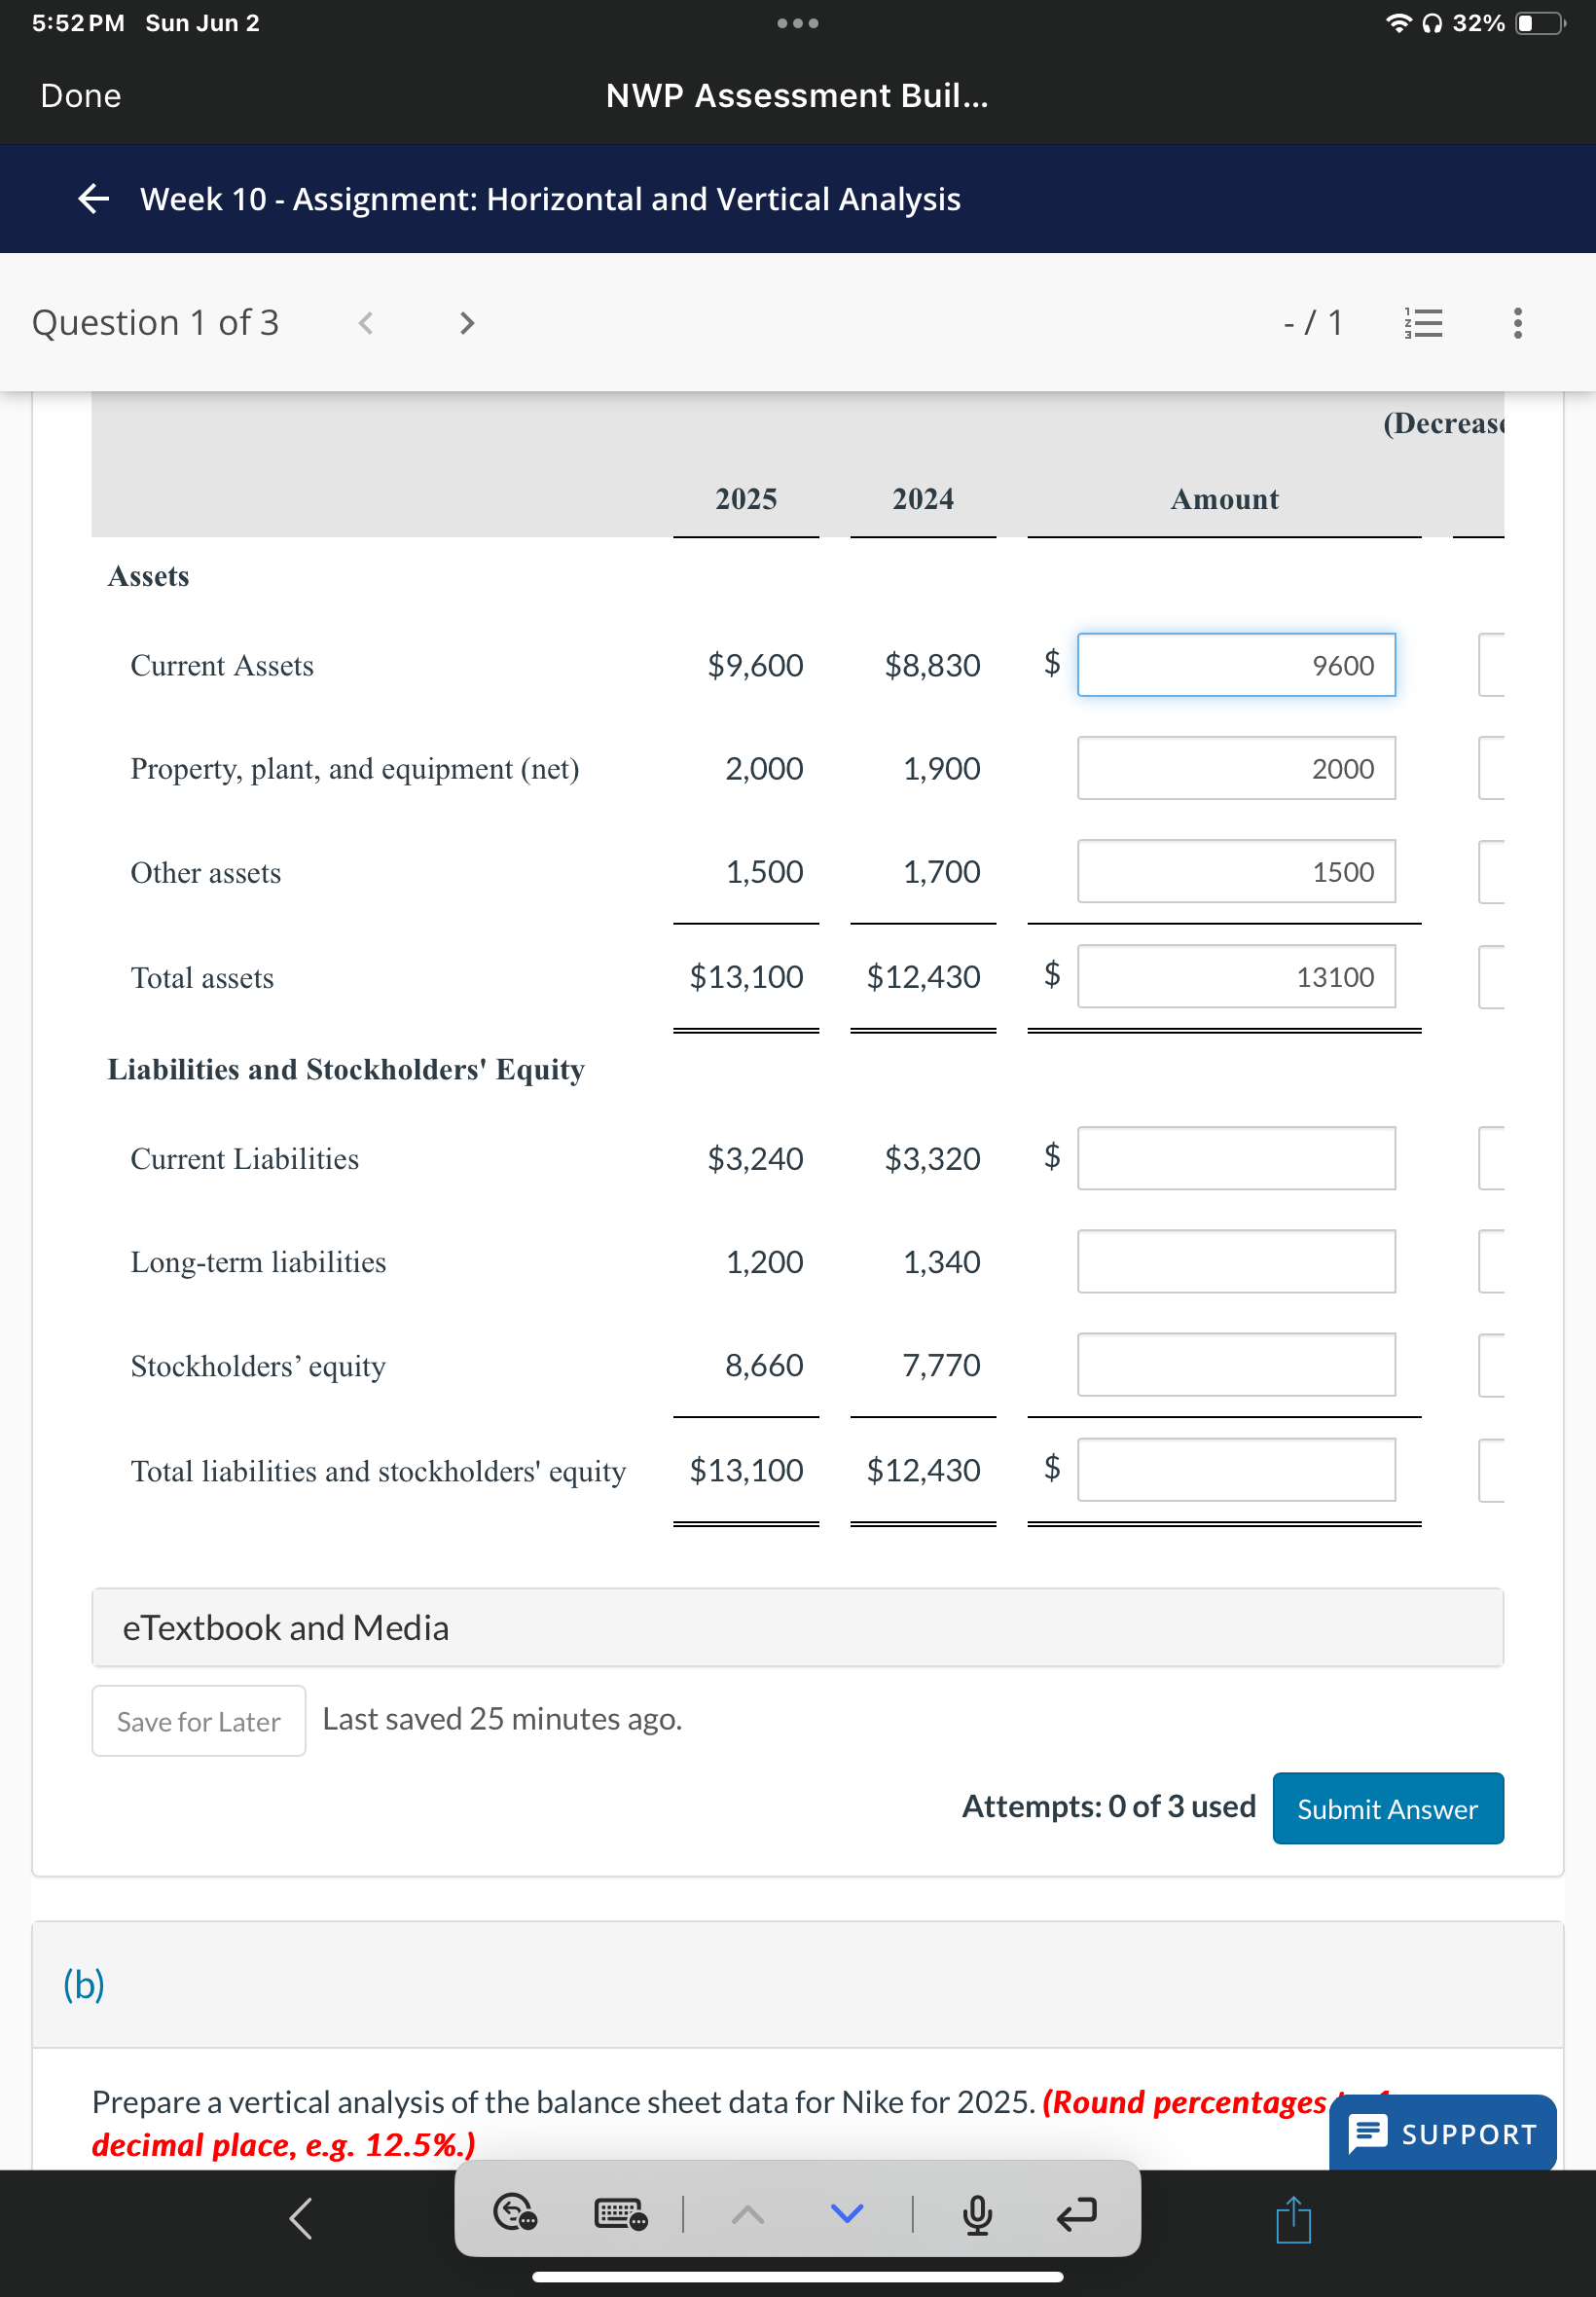Move to next field with down arrow
The image size is (1596, 2297).
tap(847, 2214)
